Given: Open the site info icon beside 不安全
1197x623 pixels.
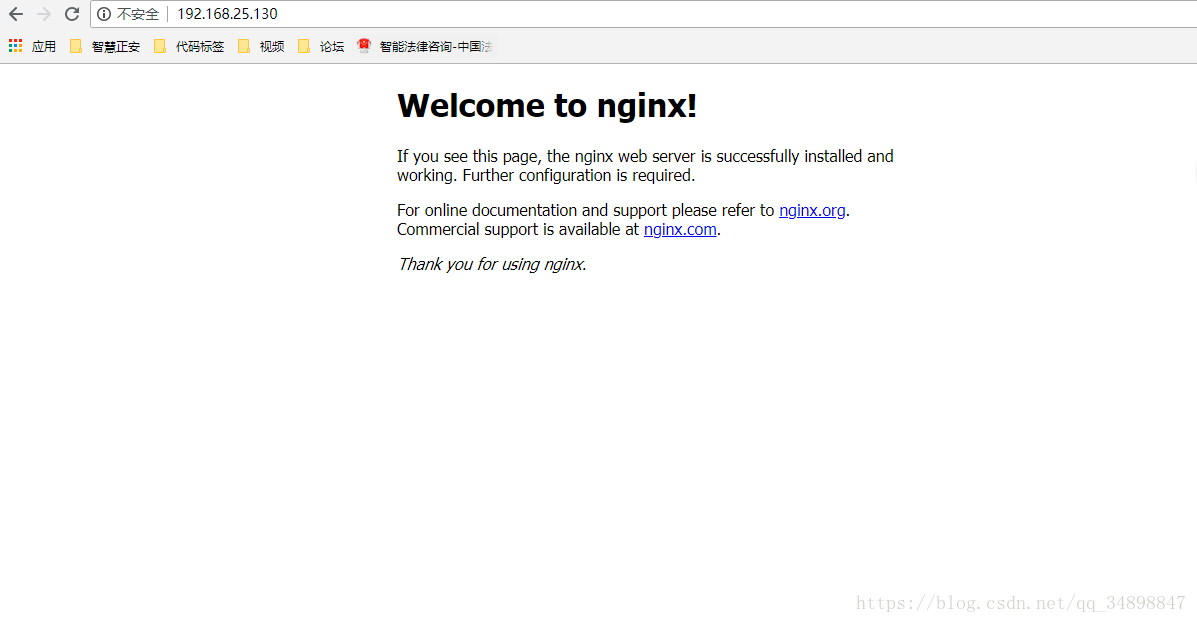Looking at the screenshot, I should point(104,14).
